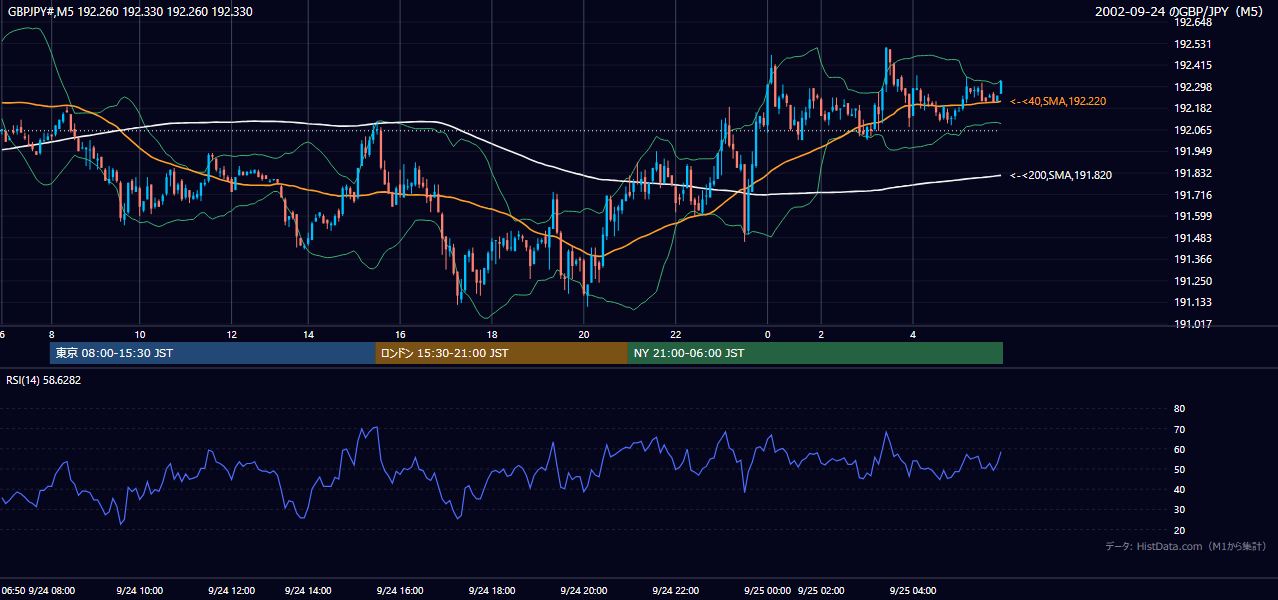The height and width of the screenshot is (600, 1278).
Task: Click price axis value 192.648
Action: pos(1192,22)
